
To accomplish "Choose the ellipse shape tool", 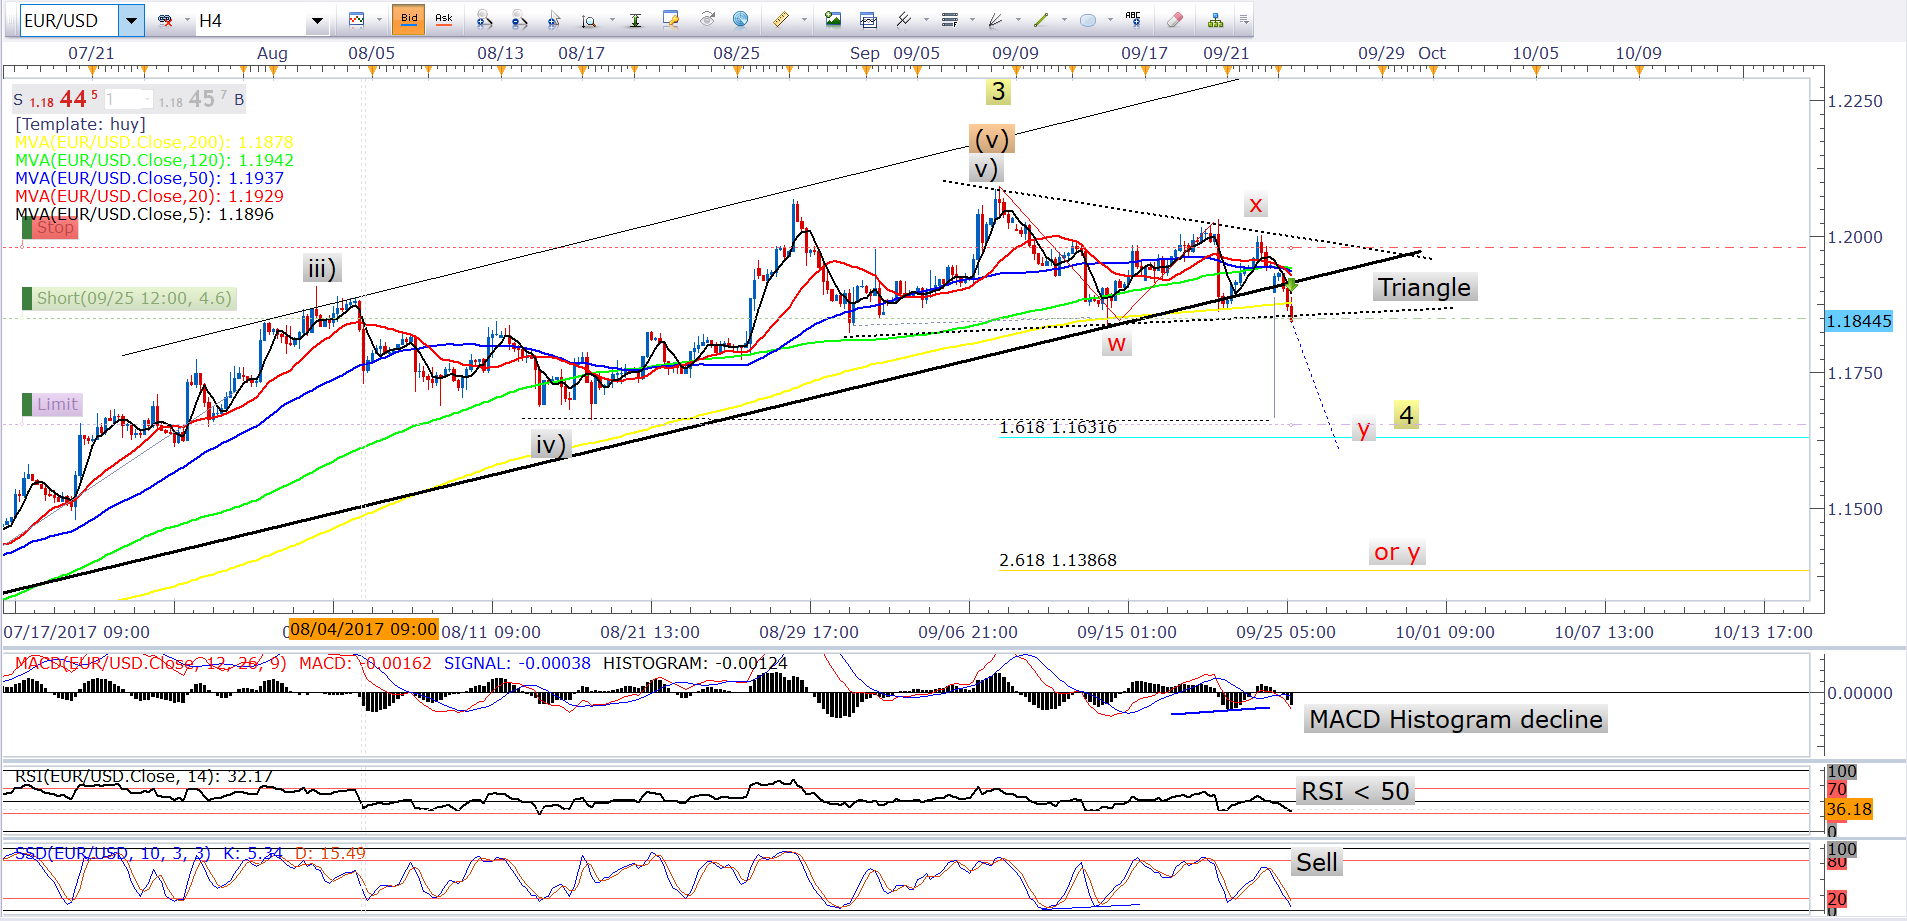I will (1088, 20).
